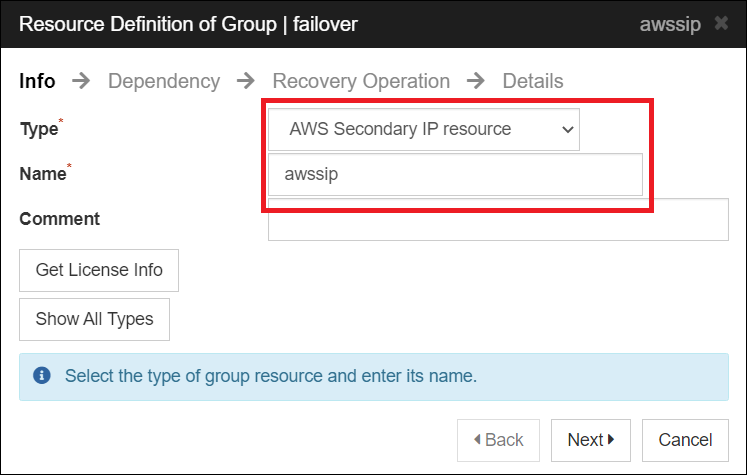
Task: Click the hint text about selecting group resource type
Action: coord(271,376)
